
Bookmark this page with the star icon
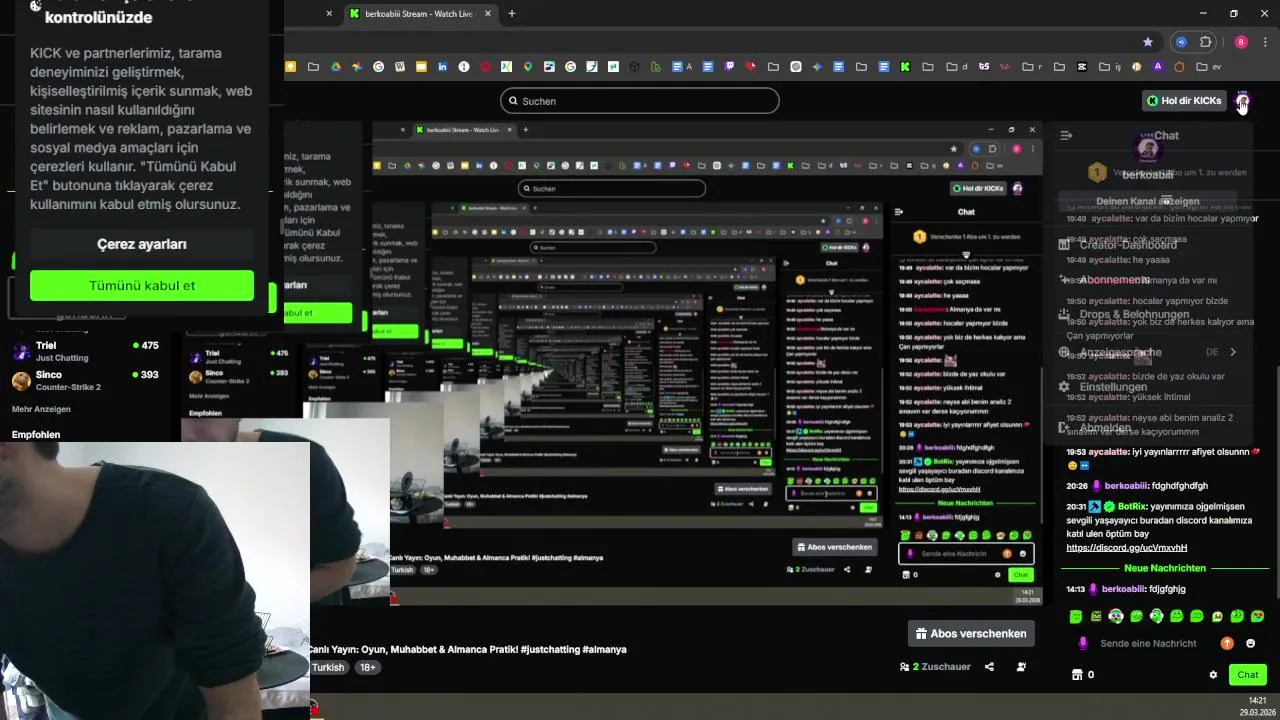[x=1148, y=42]
